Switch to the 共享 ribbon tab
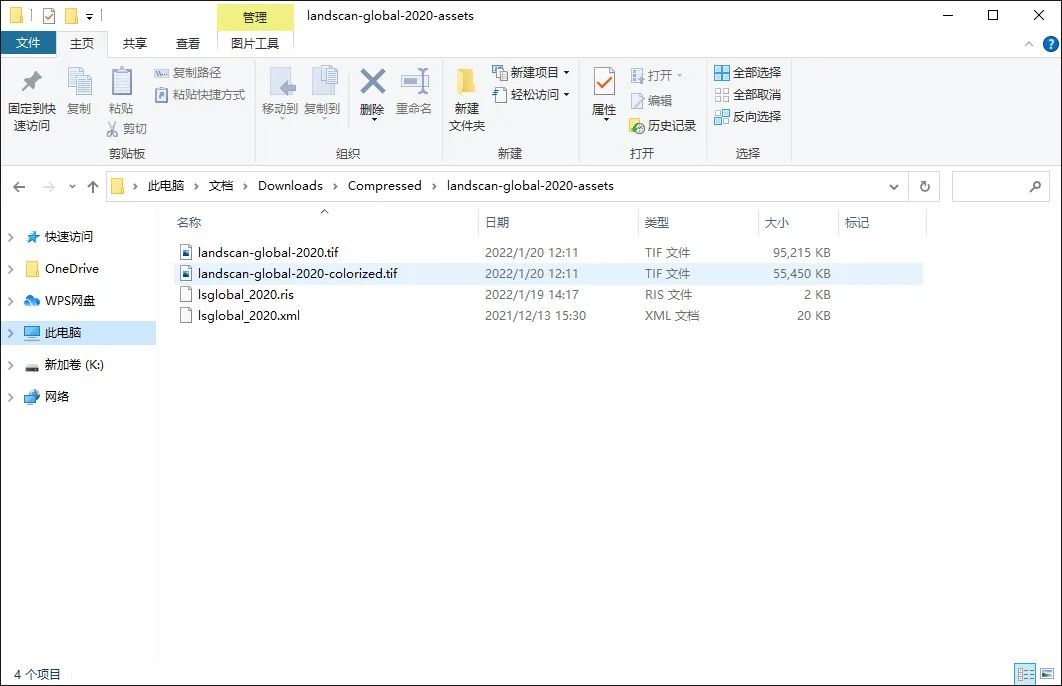 tap(135, 43)
